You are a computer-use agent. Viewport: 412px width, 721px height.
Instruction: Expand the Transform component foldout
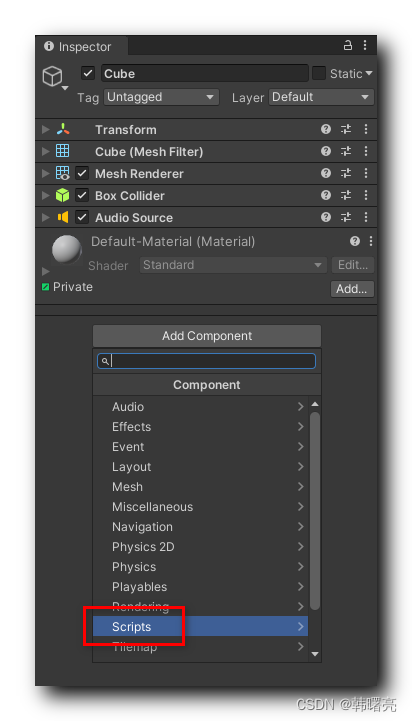pyautogui.click(x=46, y=129)
